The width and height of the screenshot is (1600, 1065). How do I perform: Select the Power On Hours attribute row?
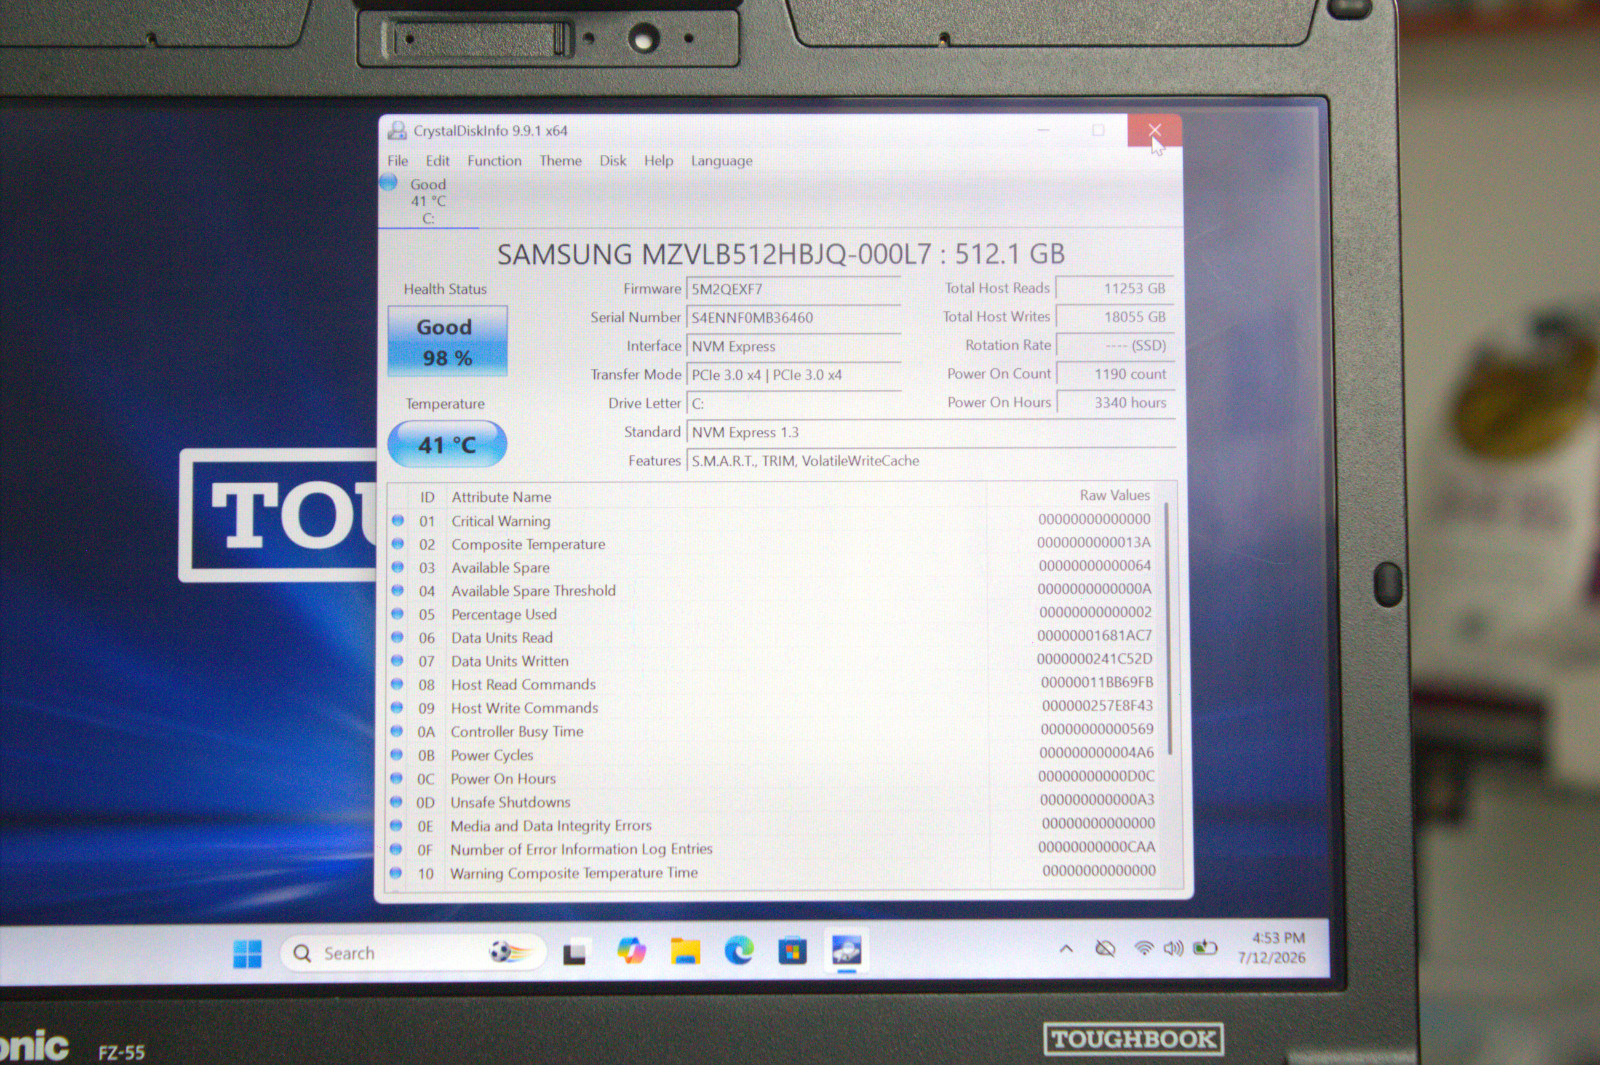pyautogui.click(x=774, y=778)
